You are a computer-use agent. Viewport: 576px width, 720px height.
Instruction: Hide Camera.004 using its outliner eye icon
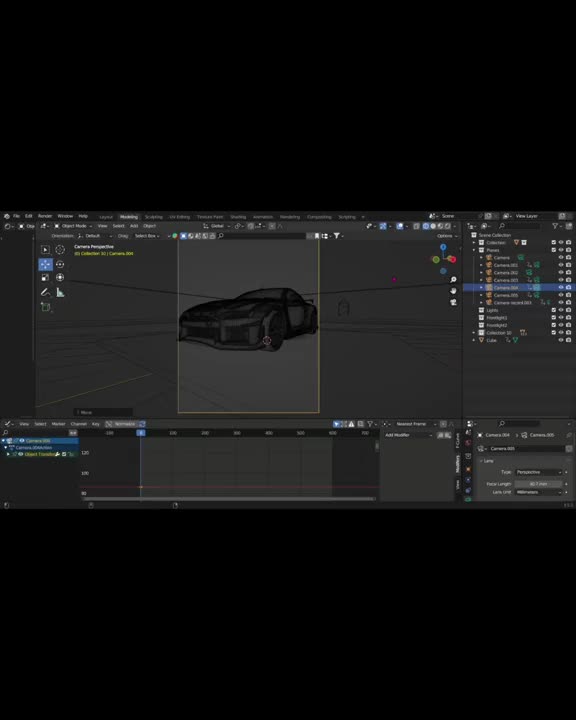(x=561, y=287)
